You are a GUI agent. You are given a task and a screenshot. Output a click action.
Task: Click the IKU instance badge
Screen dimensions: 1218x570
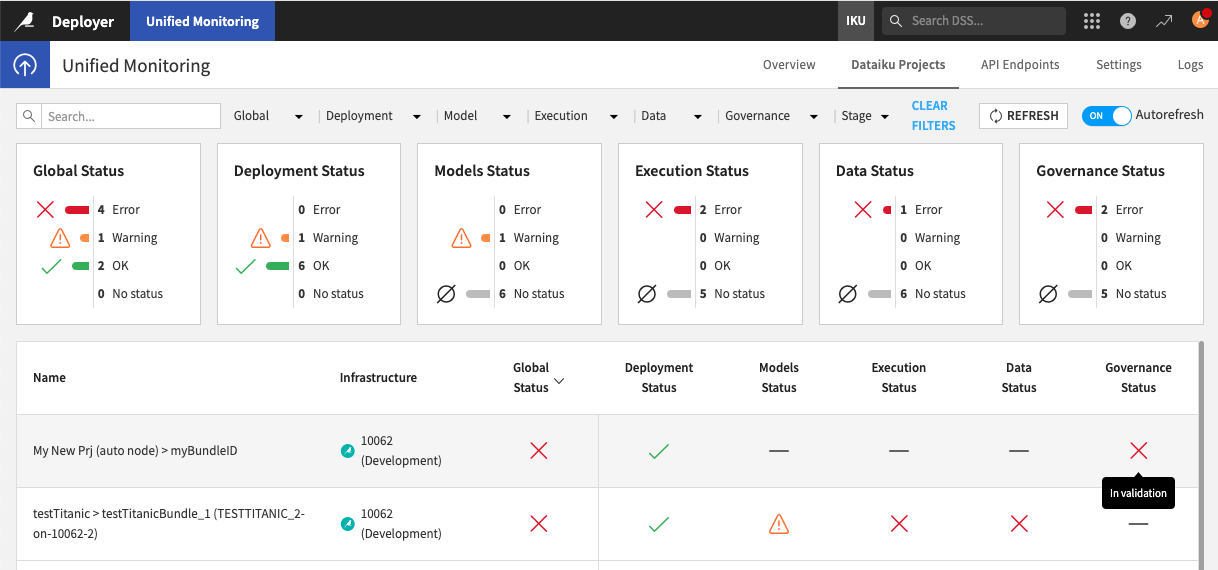(855, 21)
